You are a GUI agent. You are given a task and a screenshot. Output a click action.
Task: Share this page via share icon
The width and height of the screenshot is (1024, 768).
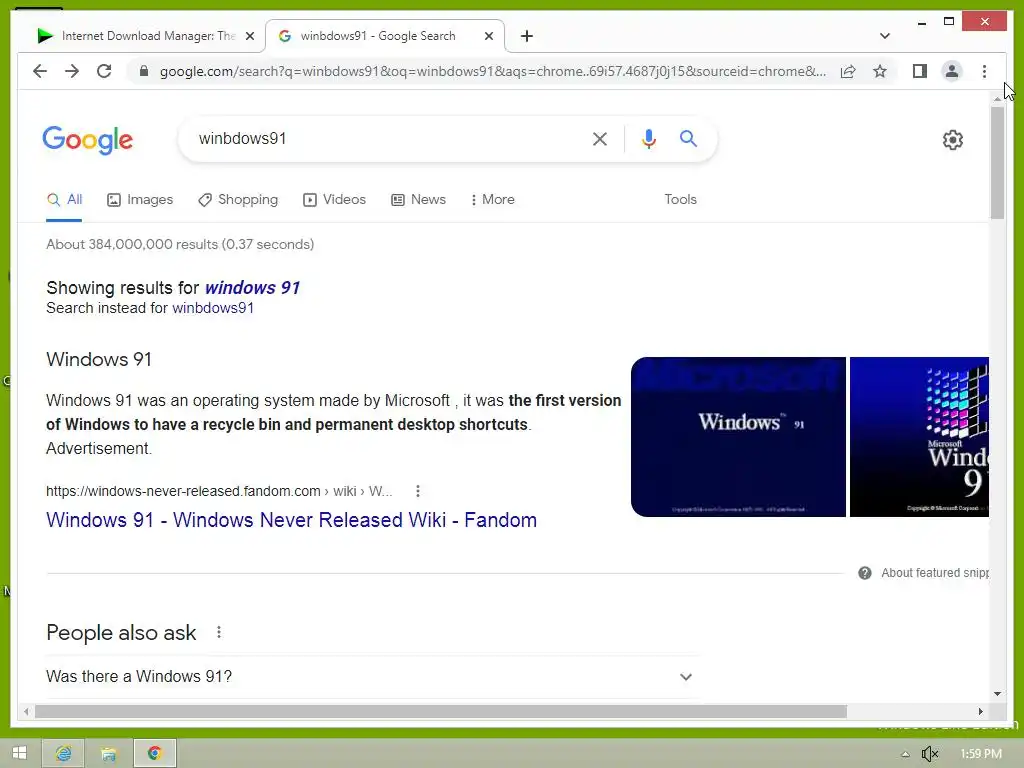click(x=848, y=71)
